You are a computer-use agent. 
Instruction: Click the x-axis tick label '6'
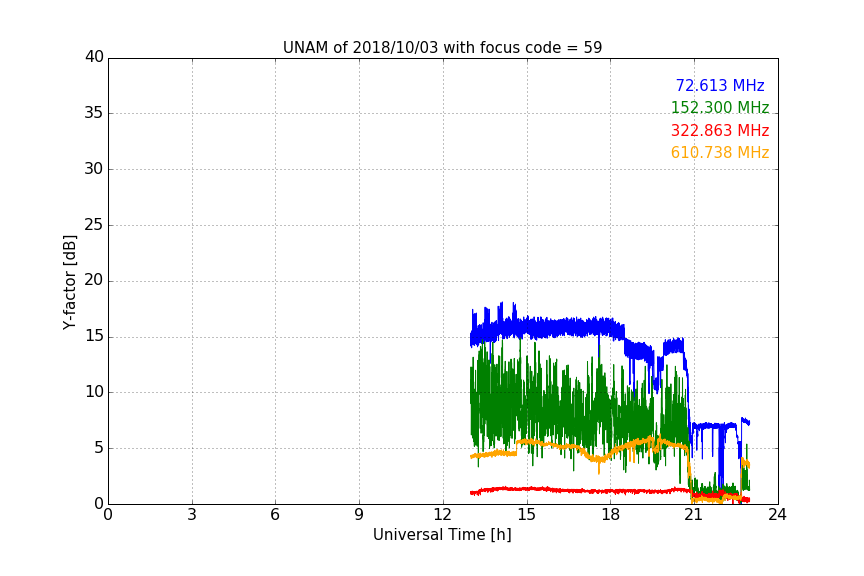[276, 515]
